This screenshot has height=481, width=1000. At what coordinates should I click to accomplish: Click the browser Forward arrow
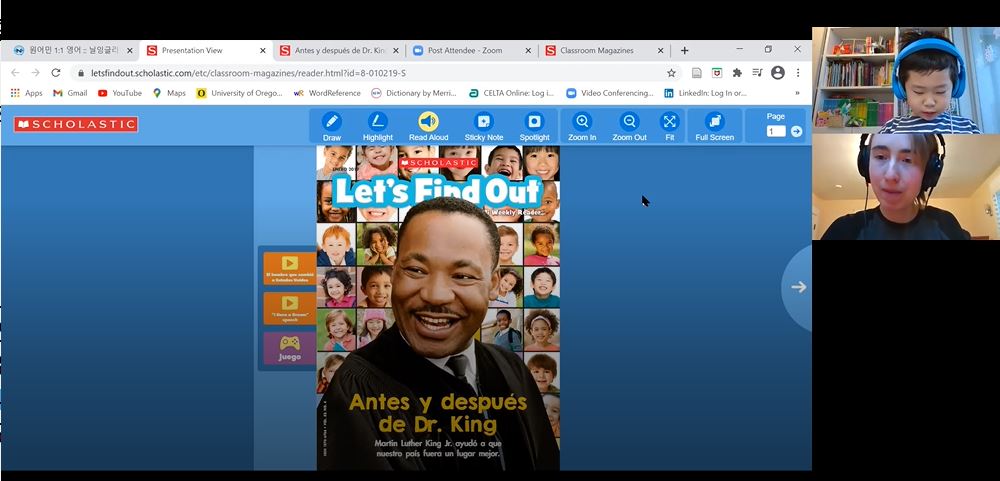pos(35,73)
